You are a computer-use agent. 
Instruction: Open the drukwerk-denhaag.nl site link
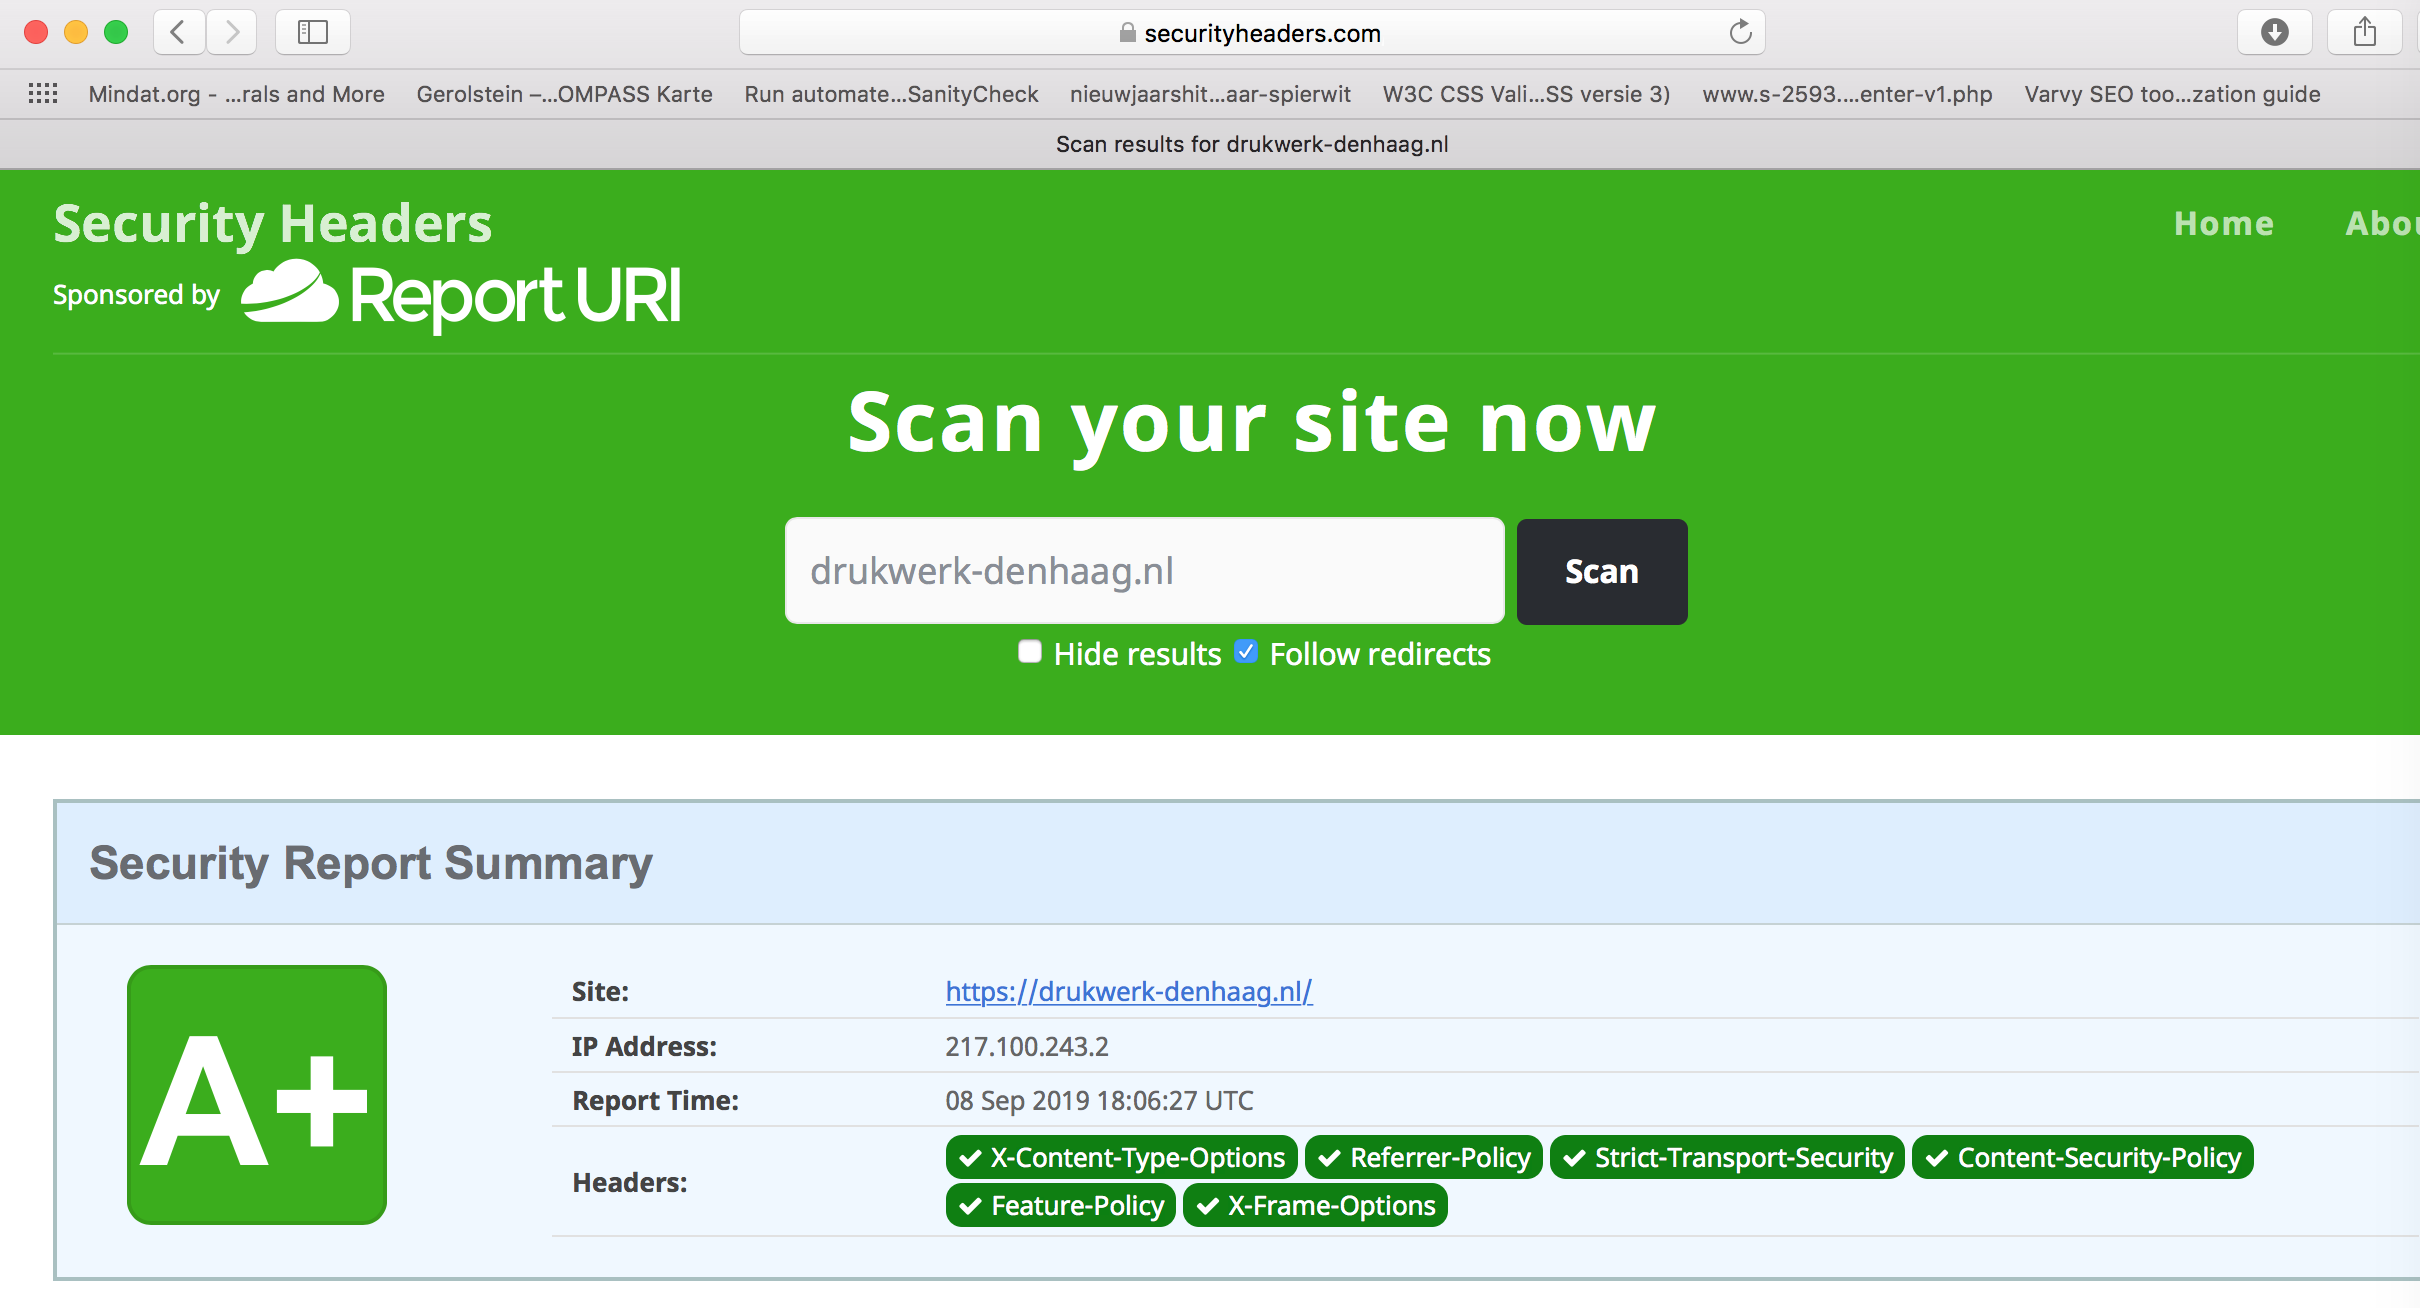click(x=1129, y=991)
